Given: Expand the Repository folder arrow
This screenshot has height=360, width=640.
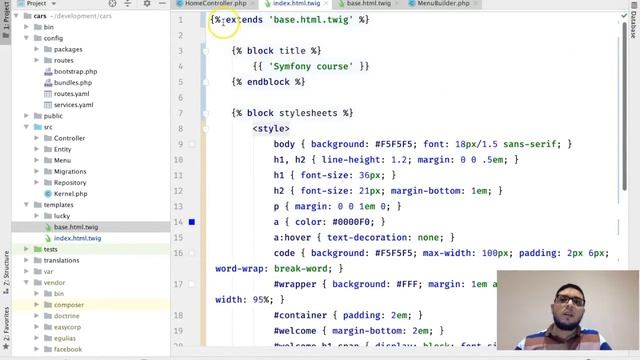Looking at the screenshot, I should [x=37, y=182].
